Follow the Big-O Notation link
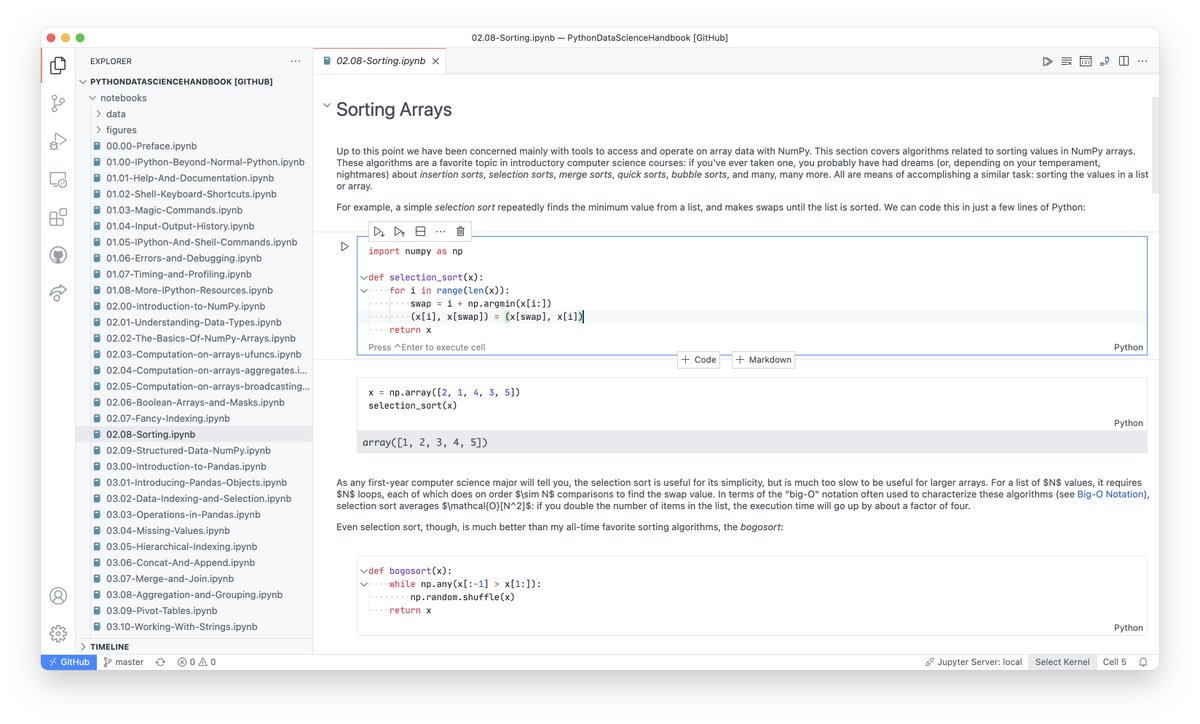The image size is (1200, 724). tap(1110, 494)
